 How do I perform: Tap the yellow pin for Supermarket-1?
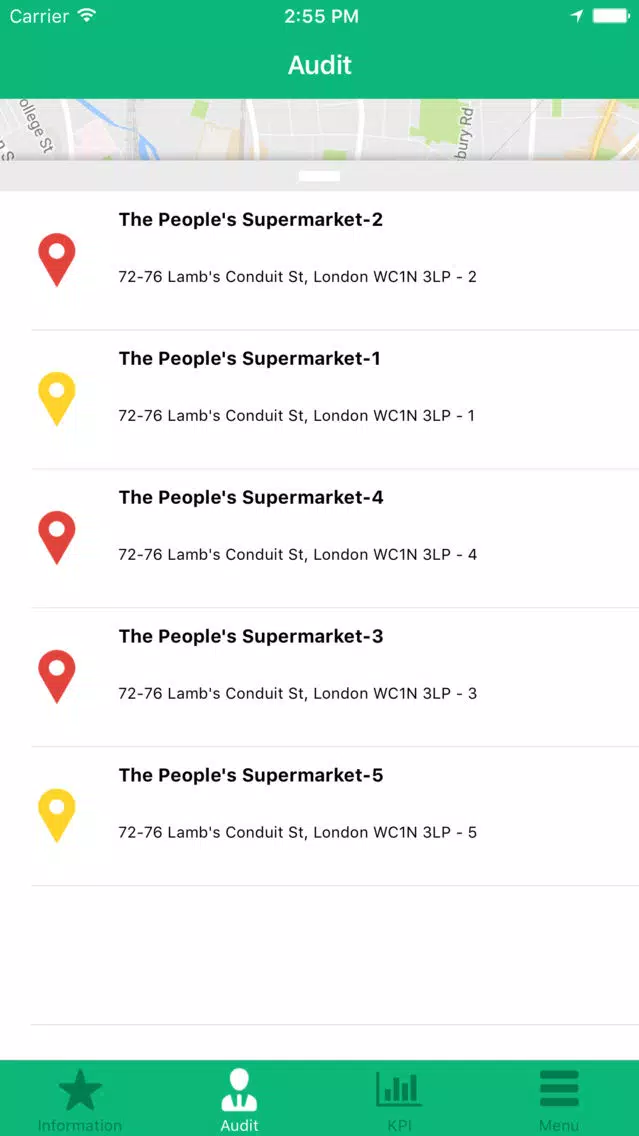57,398
